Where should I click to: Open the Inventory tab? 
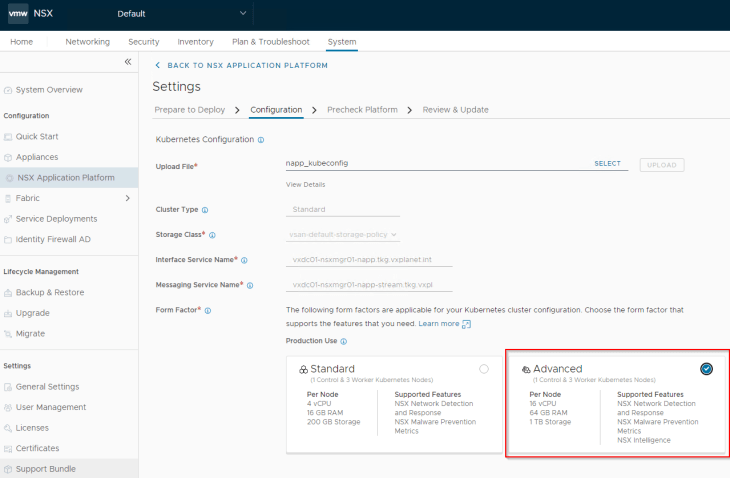[196, 42]
